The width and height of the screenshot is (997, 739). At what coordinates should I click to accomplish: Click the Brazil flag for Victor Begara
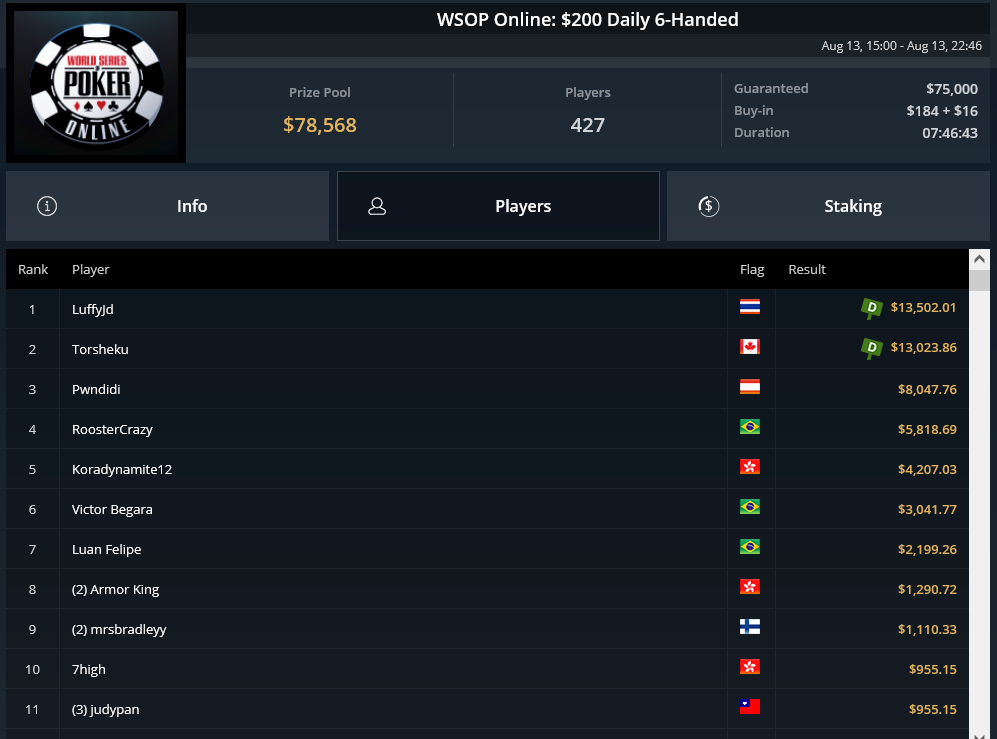coord(750,507)
